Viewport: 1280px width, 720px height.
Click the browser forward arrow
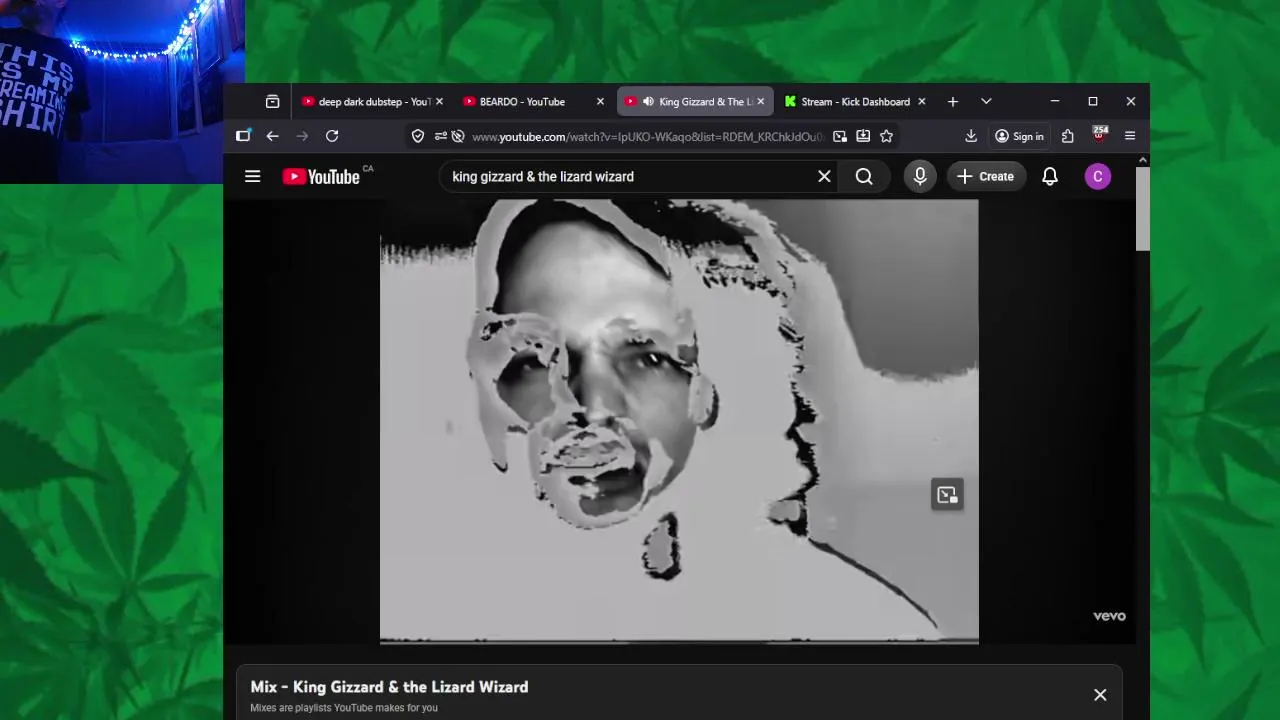(302, 136)
